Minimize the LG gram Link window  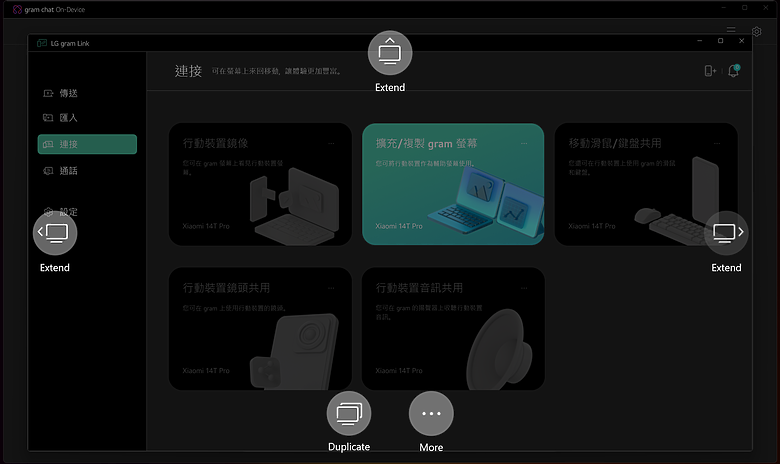[699, 41]
